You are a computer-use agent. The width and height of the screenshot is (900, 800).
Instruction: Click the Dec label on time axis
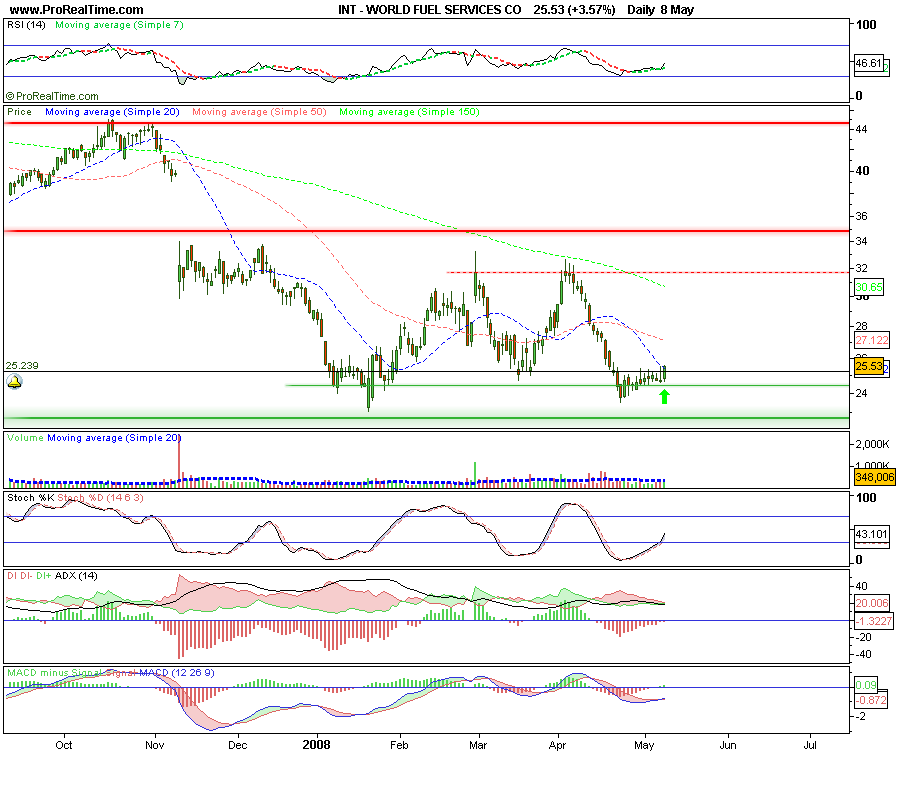click(238, 745)
